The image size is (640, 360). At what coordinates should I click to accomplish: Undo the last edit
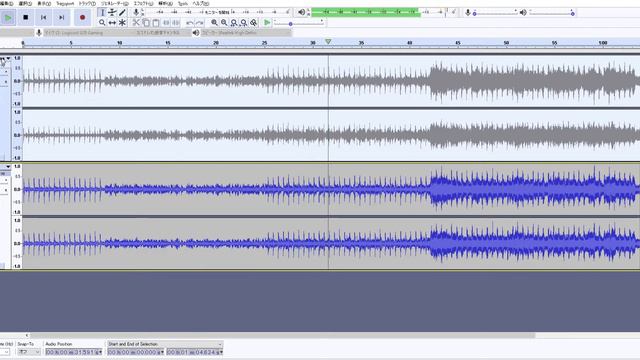(190, 23)
